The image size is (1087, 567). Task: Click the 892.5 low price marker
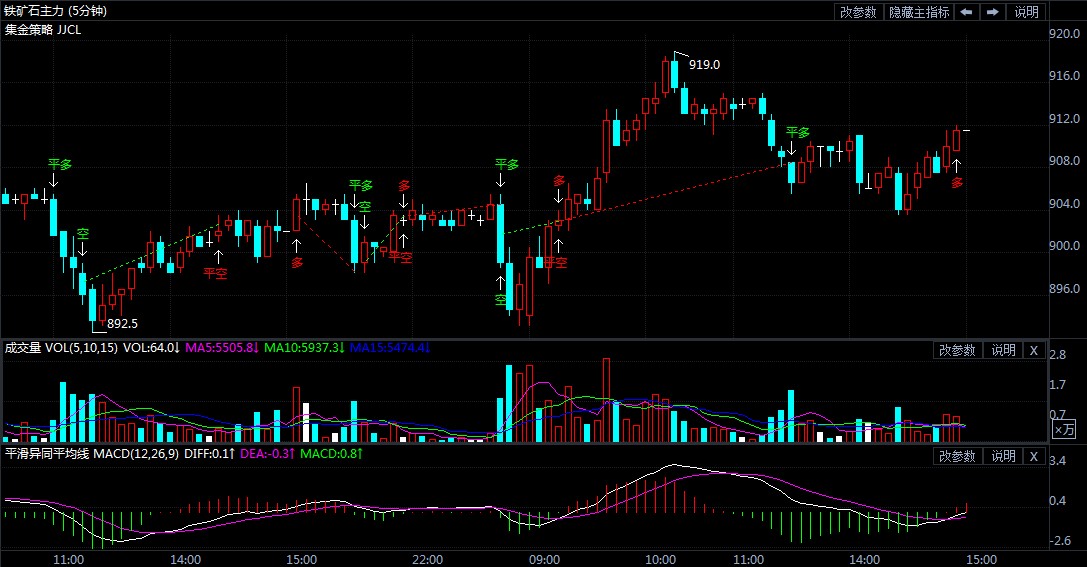[x=121, y=324]
